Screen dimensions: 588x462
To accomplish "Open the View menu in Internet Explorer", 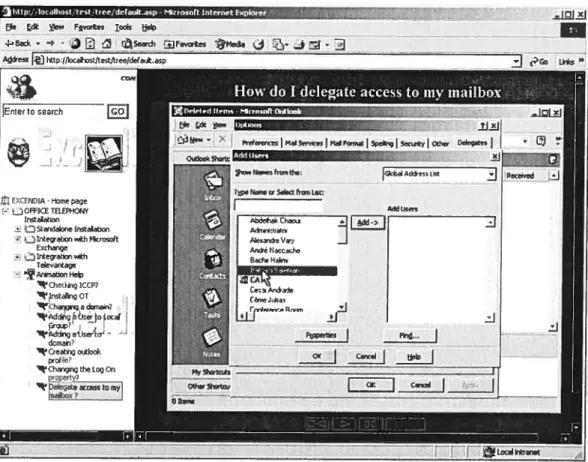I will coord(56,27).
